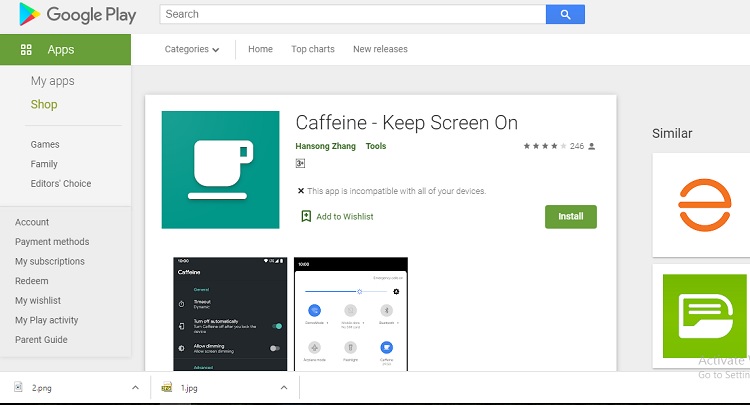Open options arrow for 1.jpg download

pyautogui.click(x=284, y=387)
